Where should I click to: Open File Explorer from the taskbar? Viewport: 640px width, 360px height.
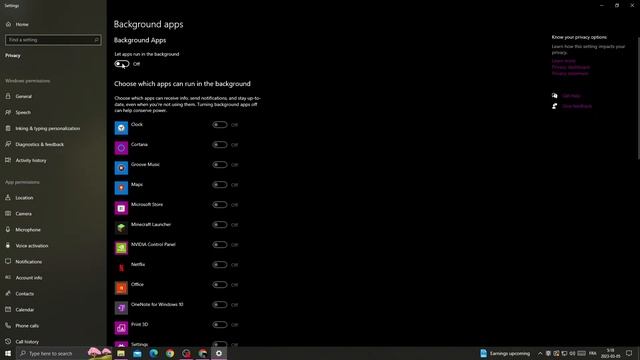[x=121, y=353]
